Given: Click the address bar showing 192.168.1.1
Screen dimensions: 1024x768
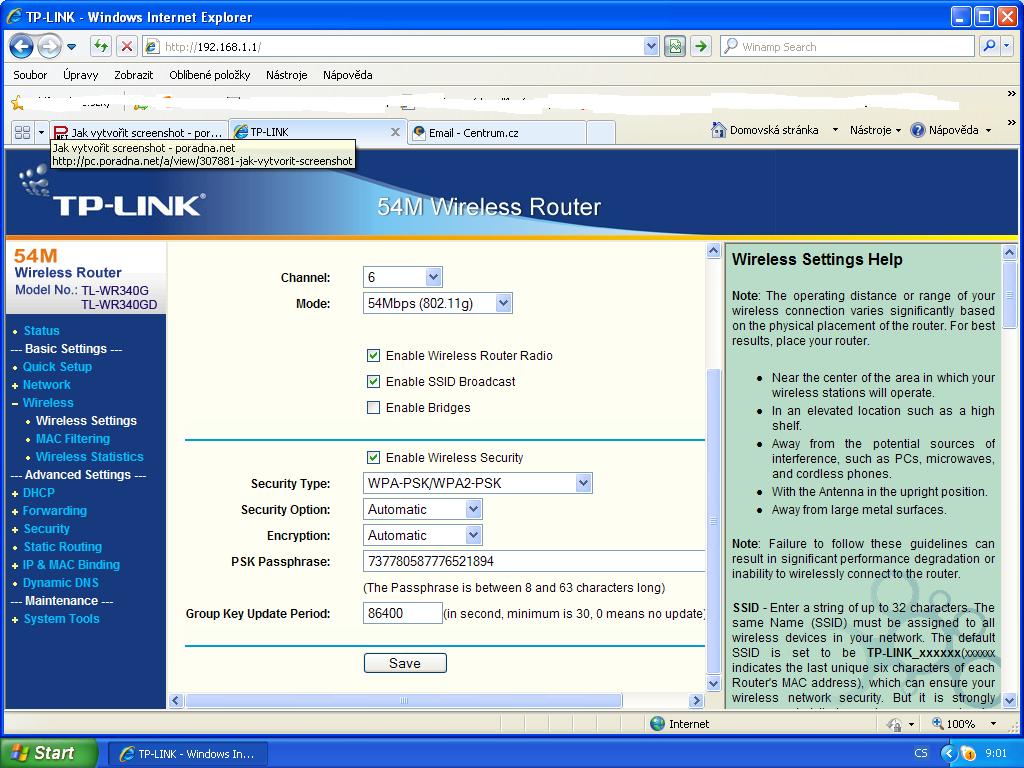Looking at the screenshot, I should click(402, 47).
